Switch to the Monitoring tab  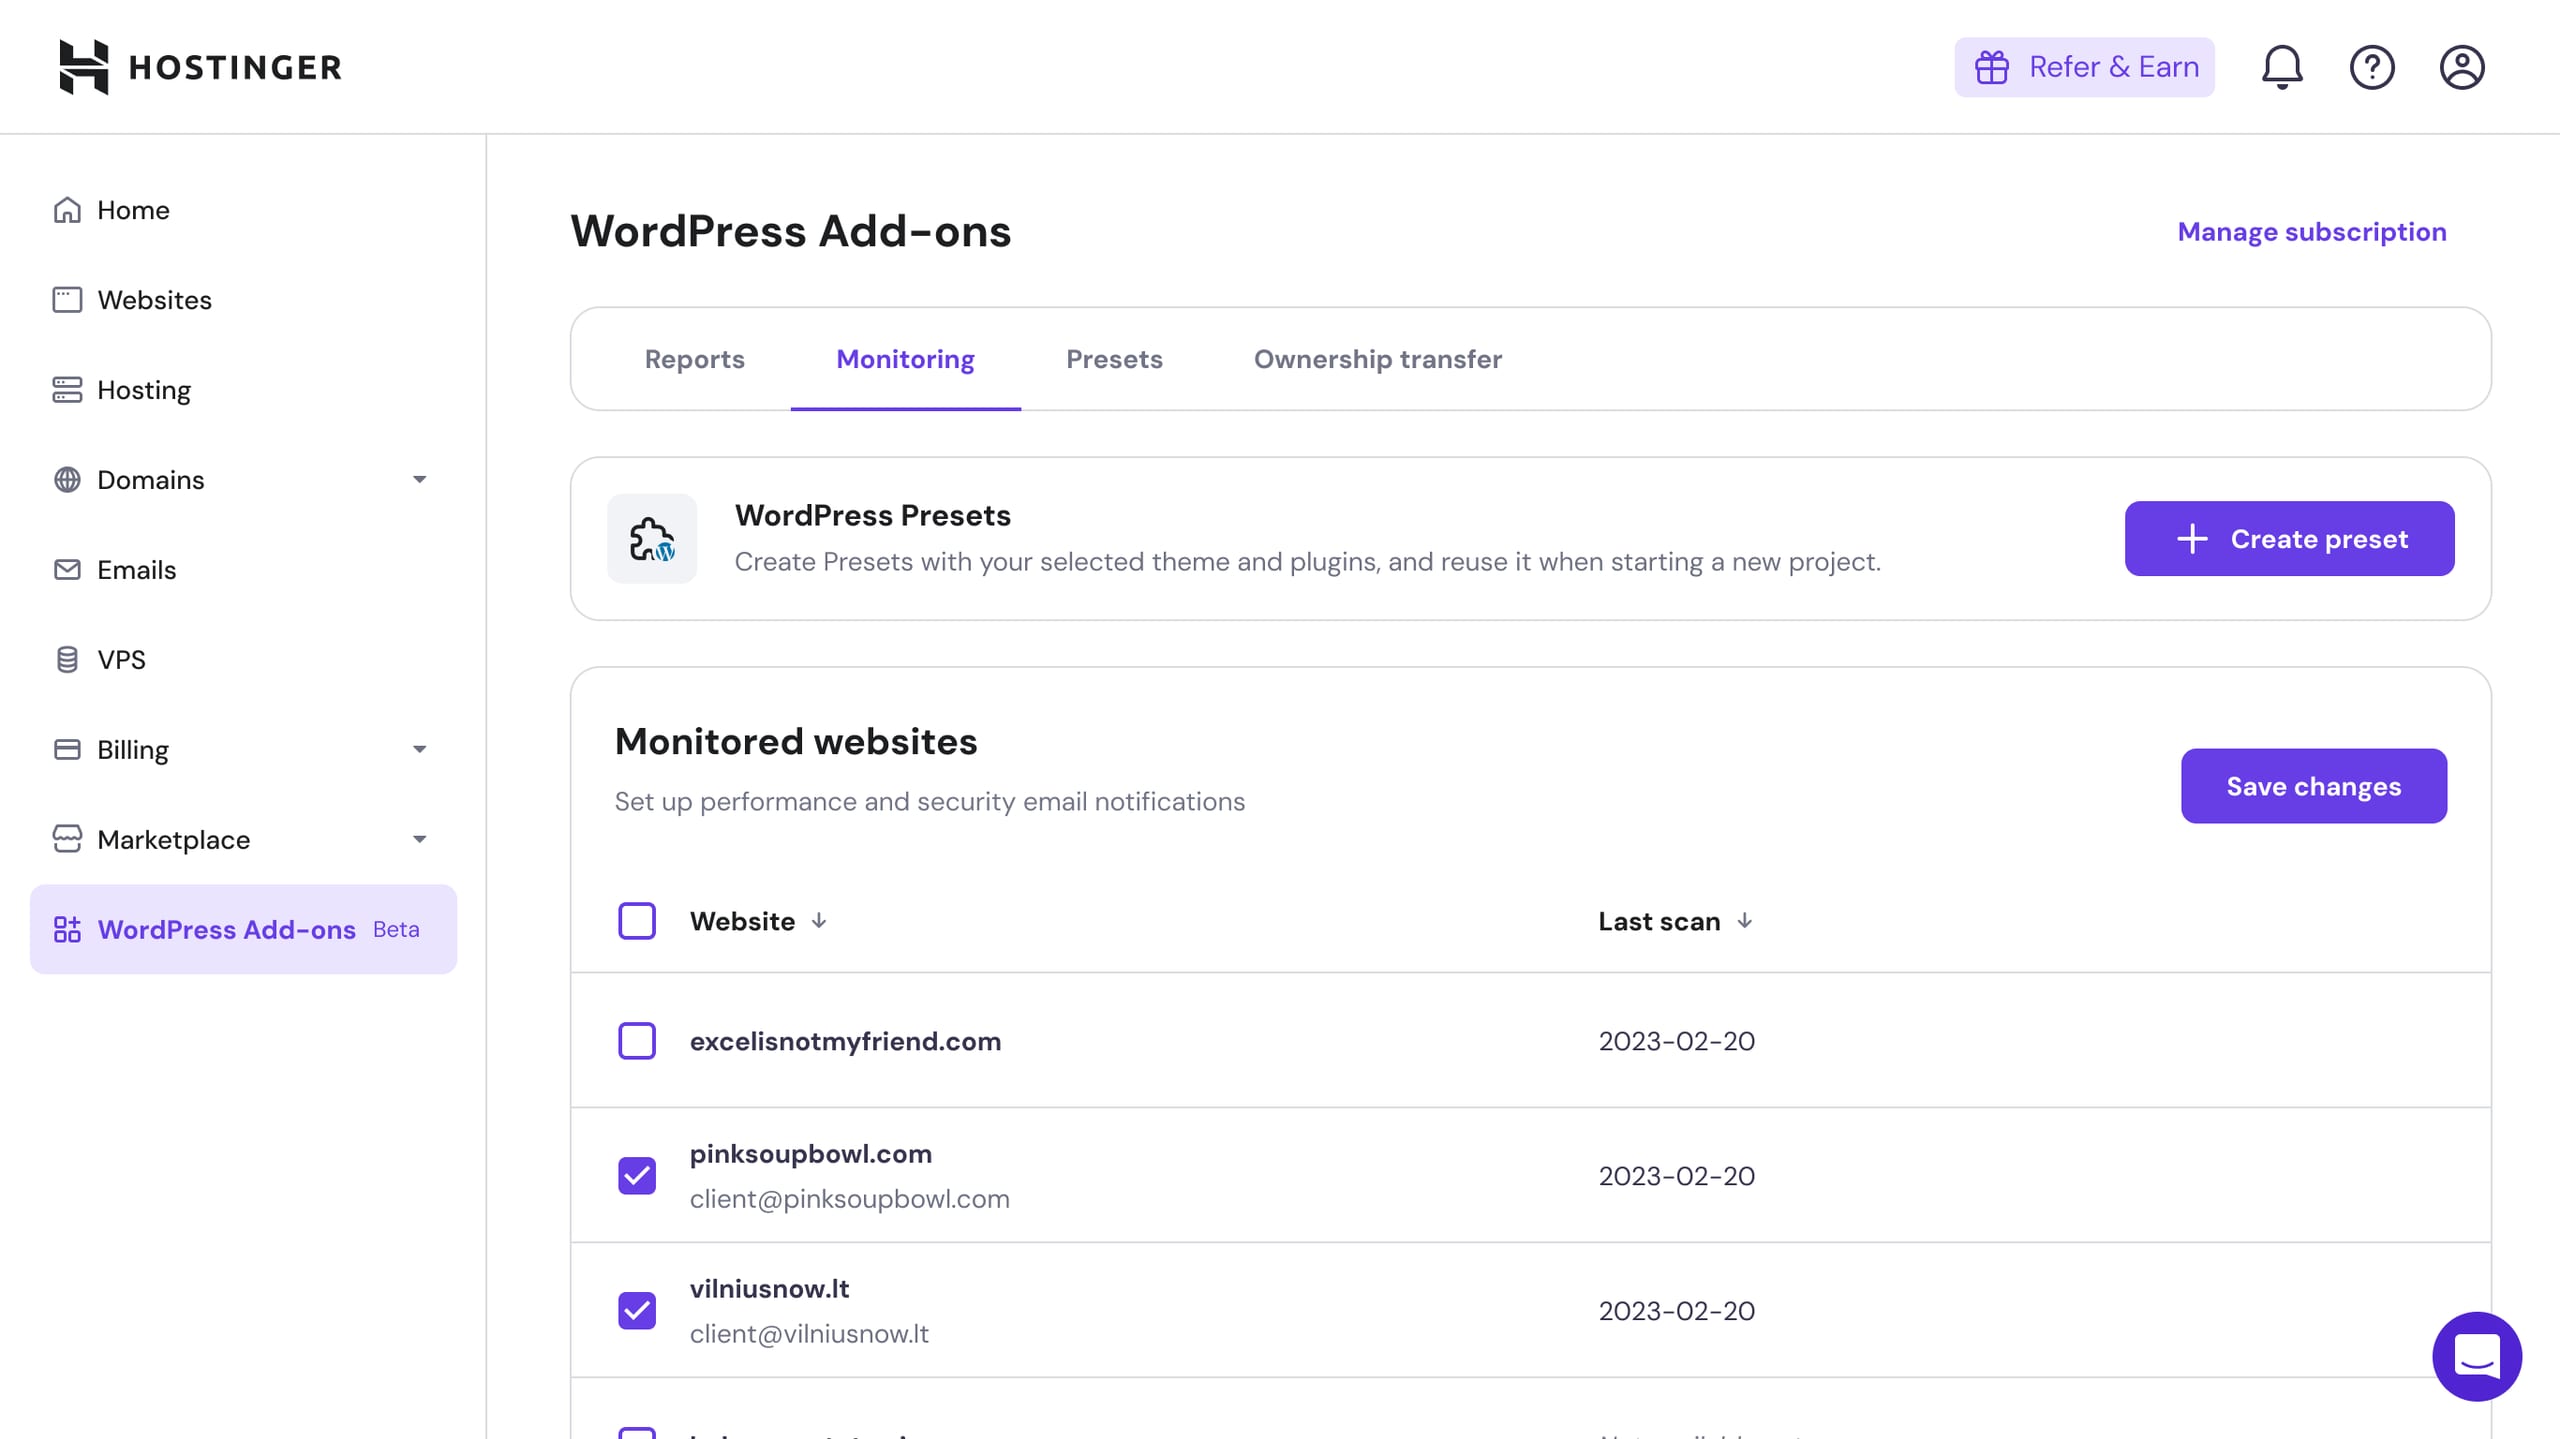click(x=905, y=359)
